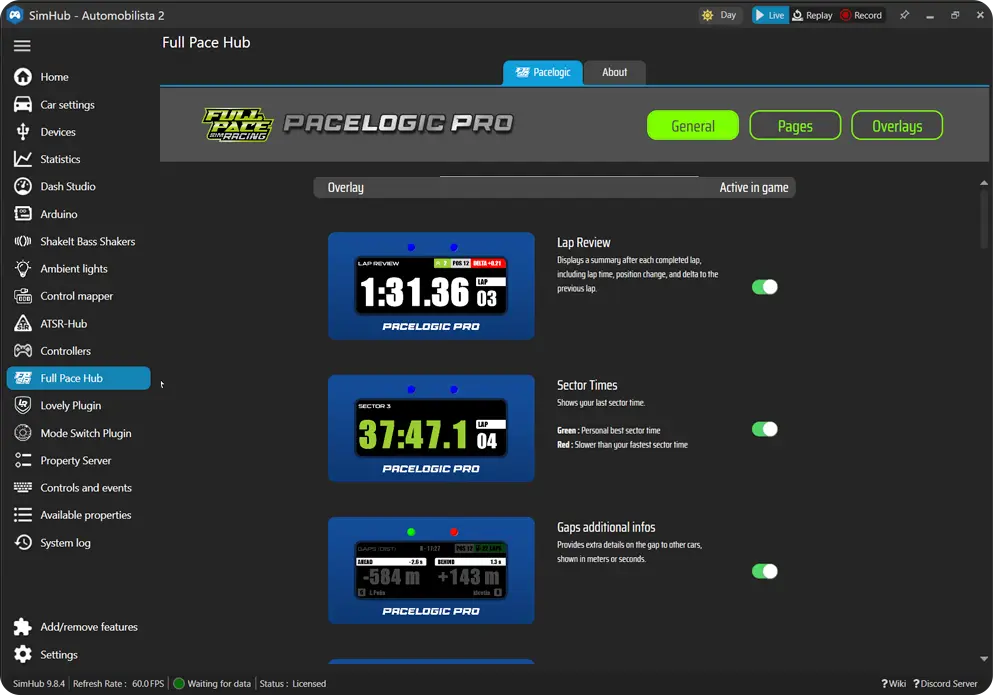The width and height of the screenshot is (993, 695).
Task: Click the Lap Review overlay thumbnail
Action: [431, 286]
